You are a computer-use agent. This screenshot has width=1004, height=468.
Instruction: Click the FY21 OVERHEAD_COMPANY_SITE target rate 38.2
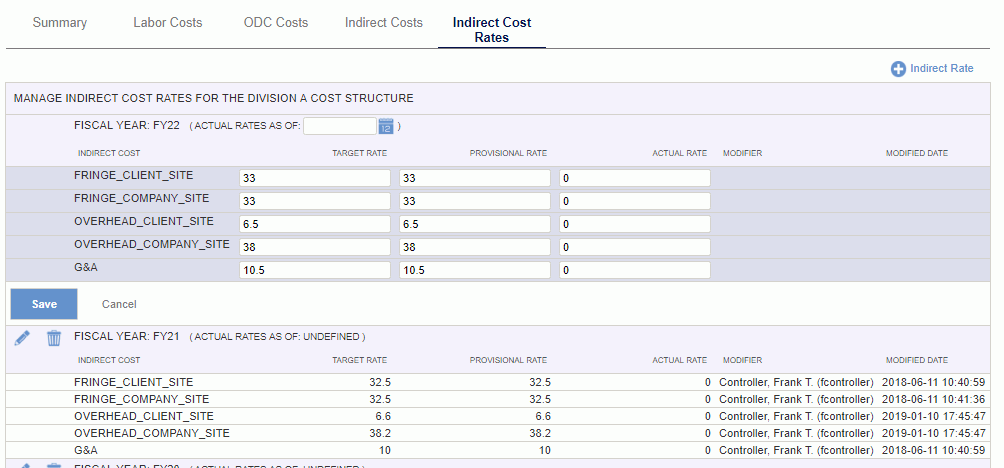380,433
